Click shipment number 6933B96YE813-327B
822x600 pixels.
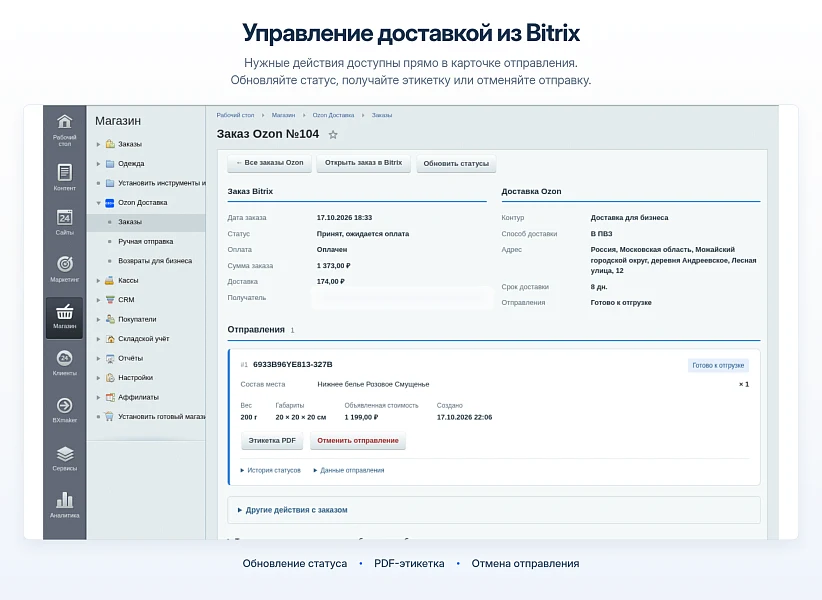tap(293, 365)
